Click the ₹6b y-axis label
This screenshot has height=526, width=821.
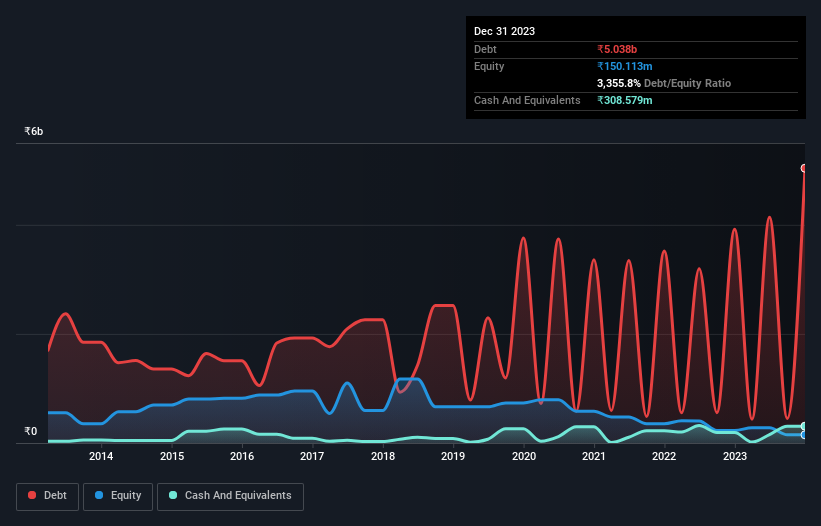34,131
